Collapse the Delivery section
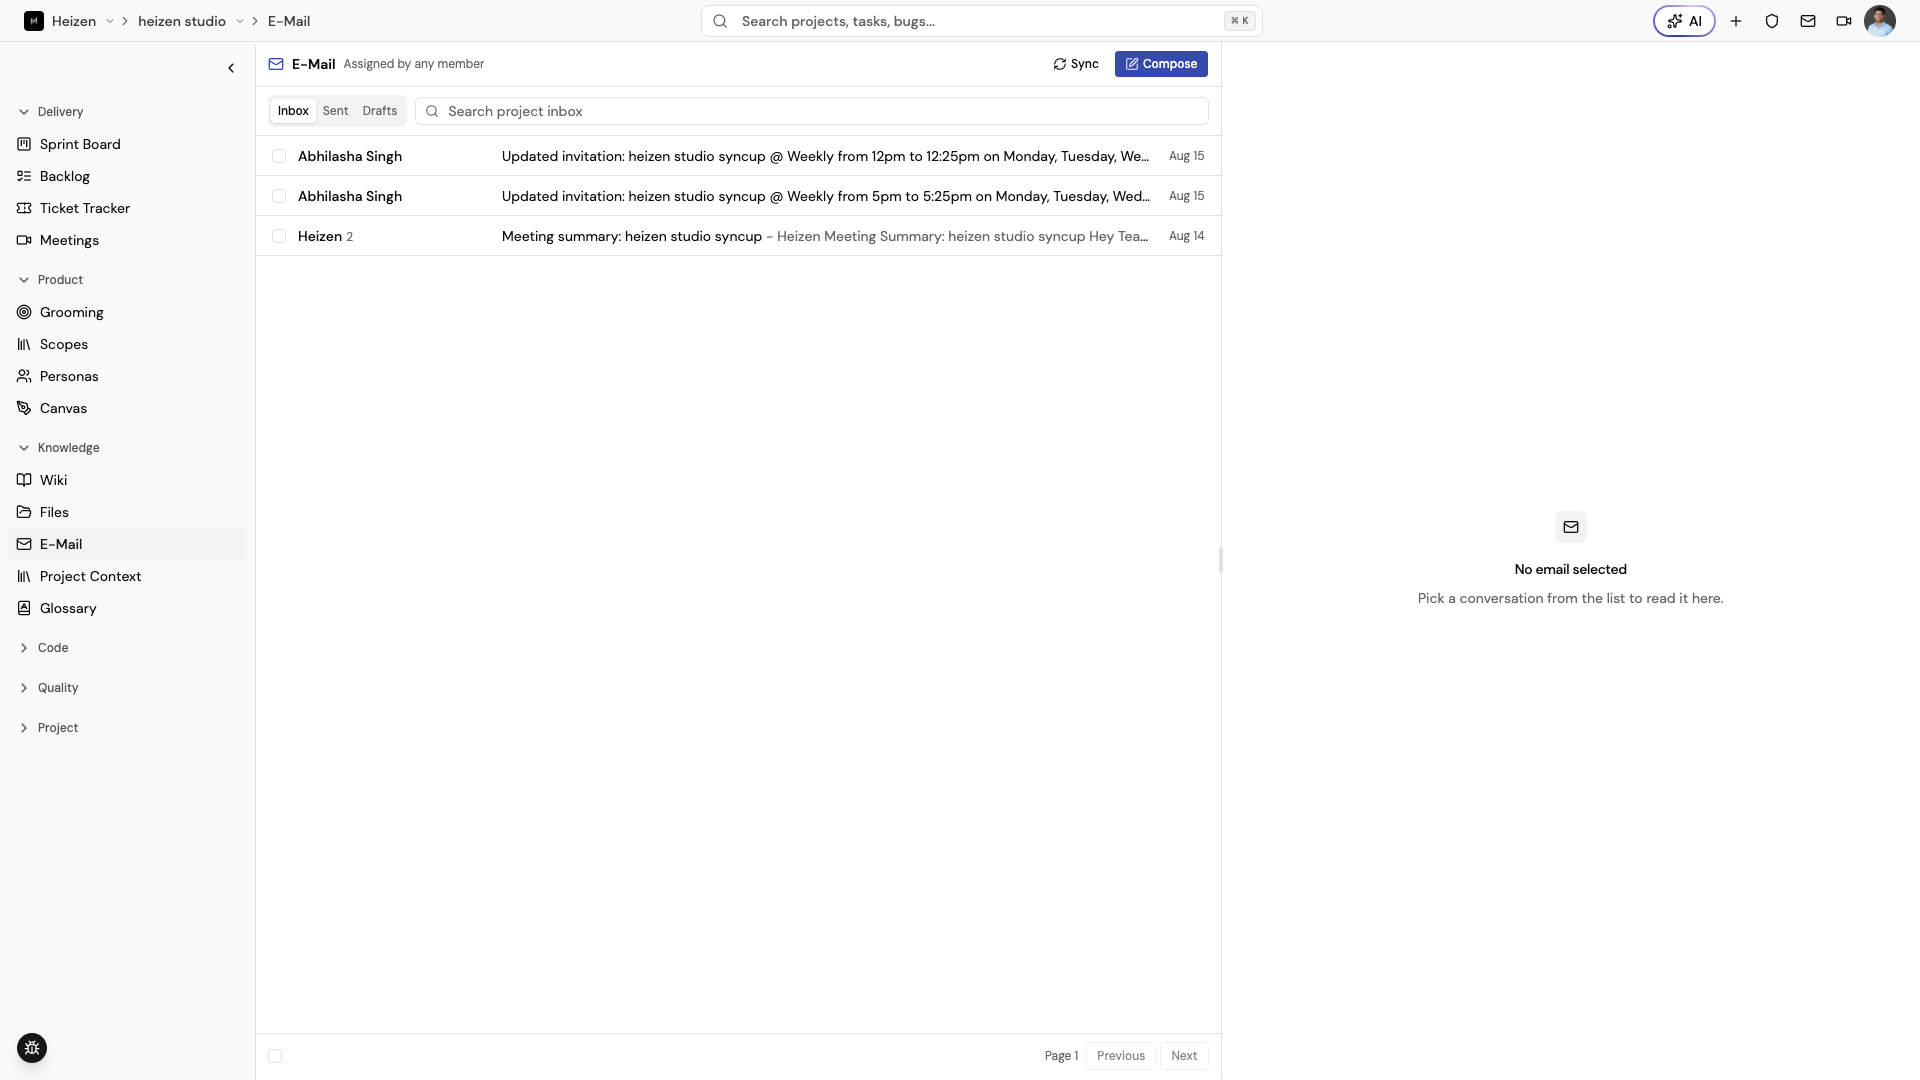This screenshot has height=1080, width=1920. [50, 112]
